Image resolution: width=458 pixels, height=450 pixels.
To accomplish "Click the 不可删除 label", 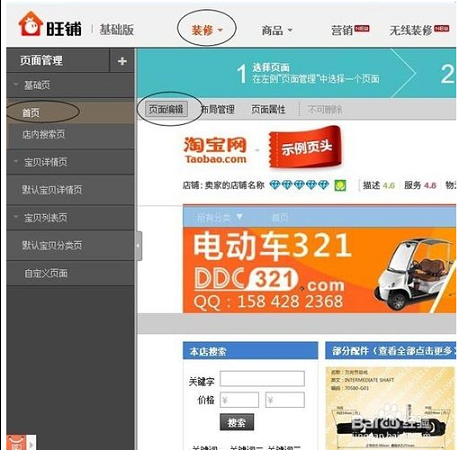I will [325, 109].
